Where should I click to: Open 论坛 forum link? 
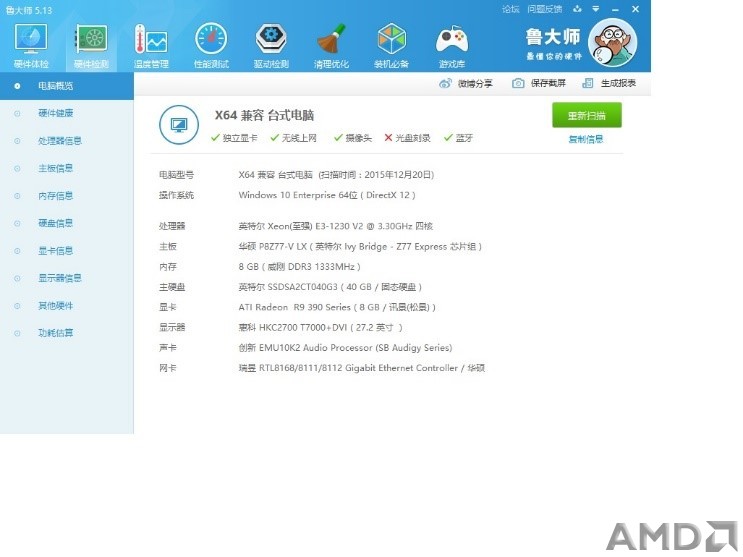pyautogui.click(x=510, y=9)
